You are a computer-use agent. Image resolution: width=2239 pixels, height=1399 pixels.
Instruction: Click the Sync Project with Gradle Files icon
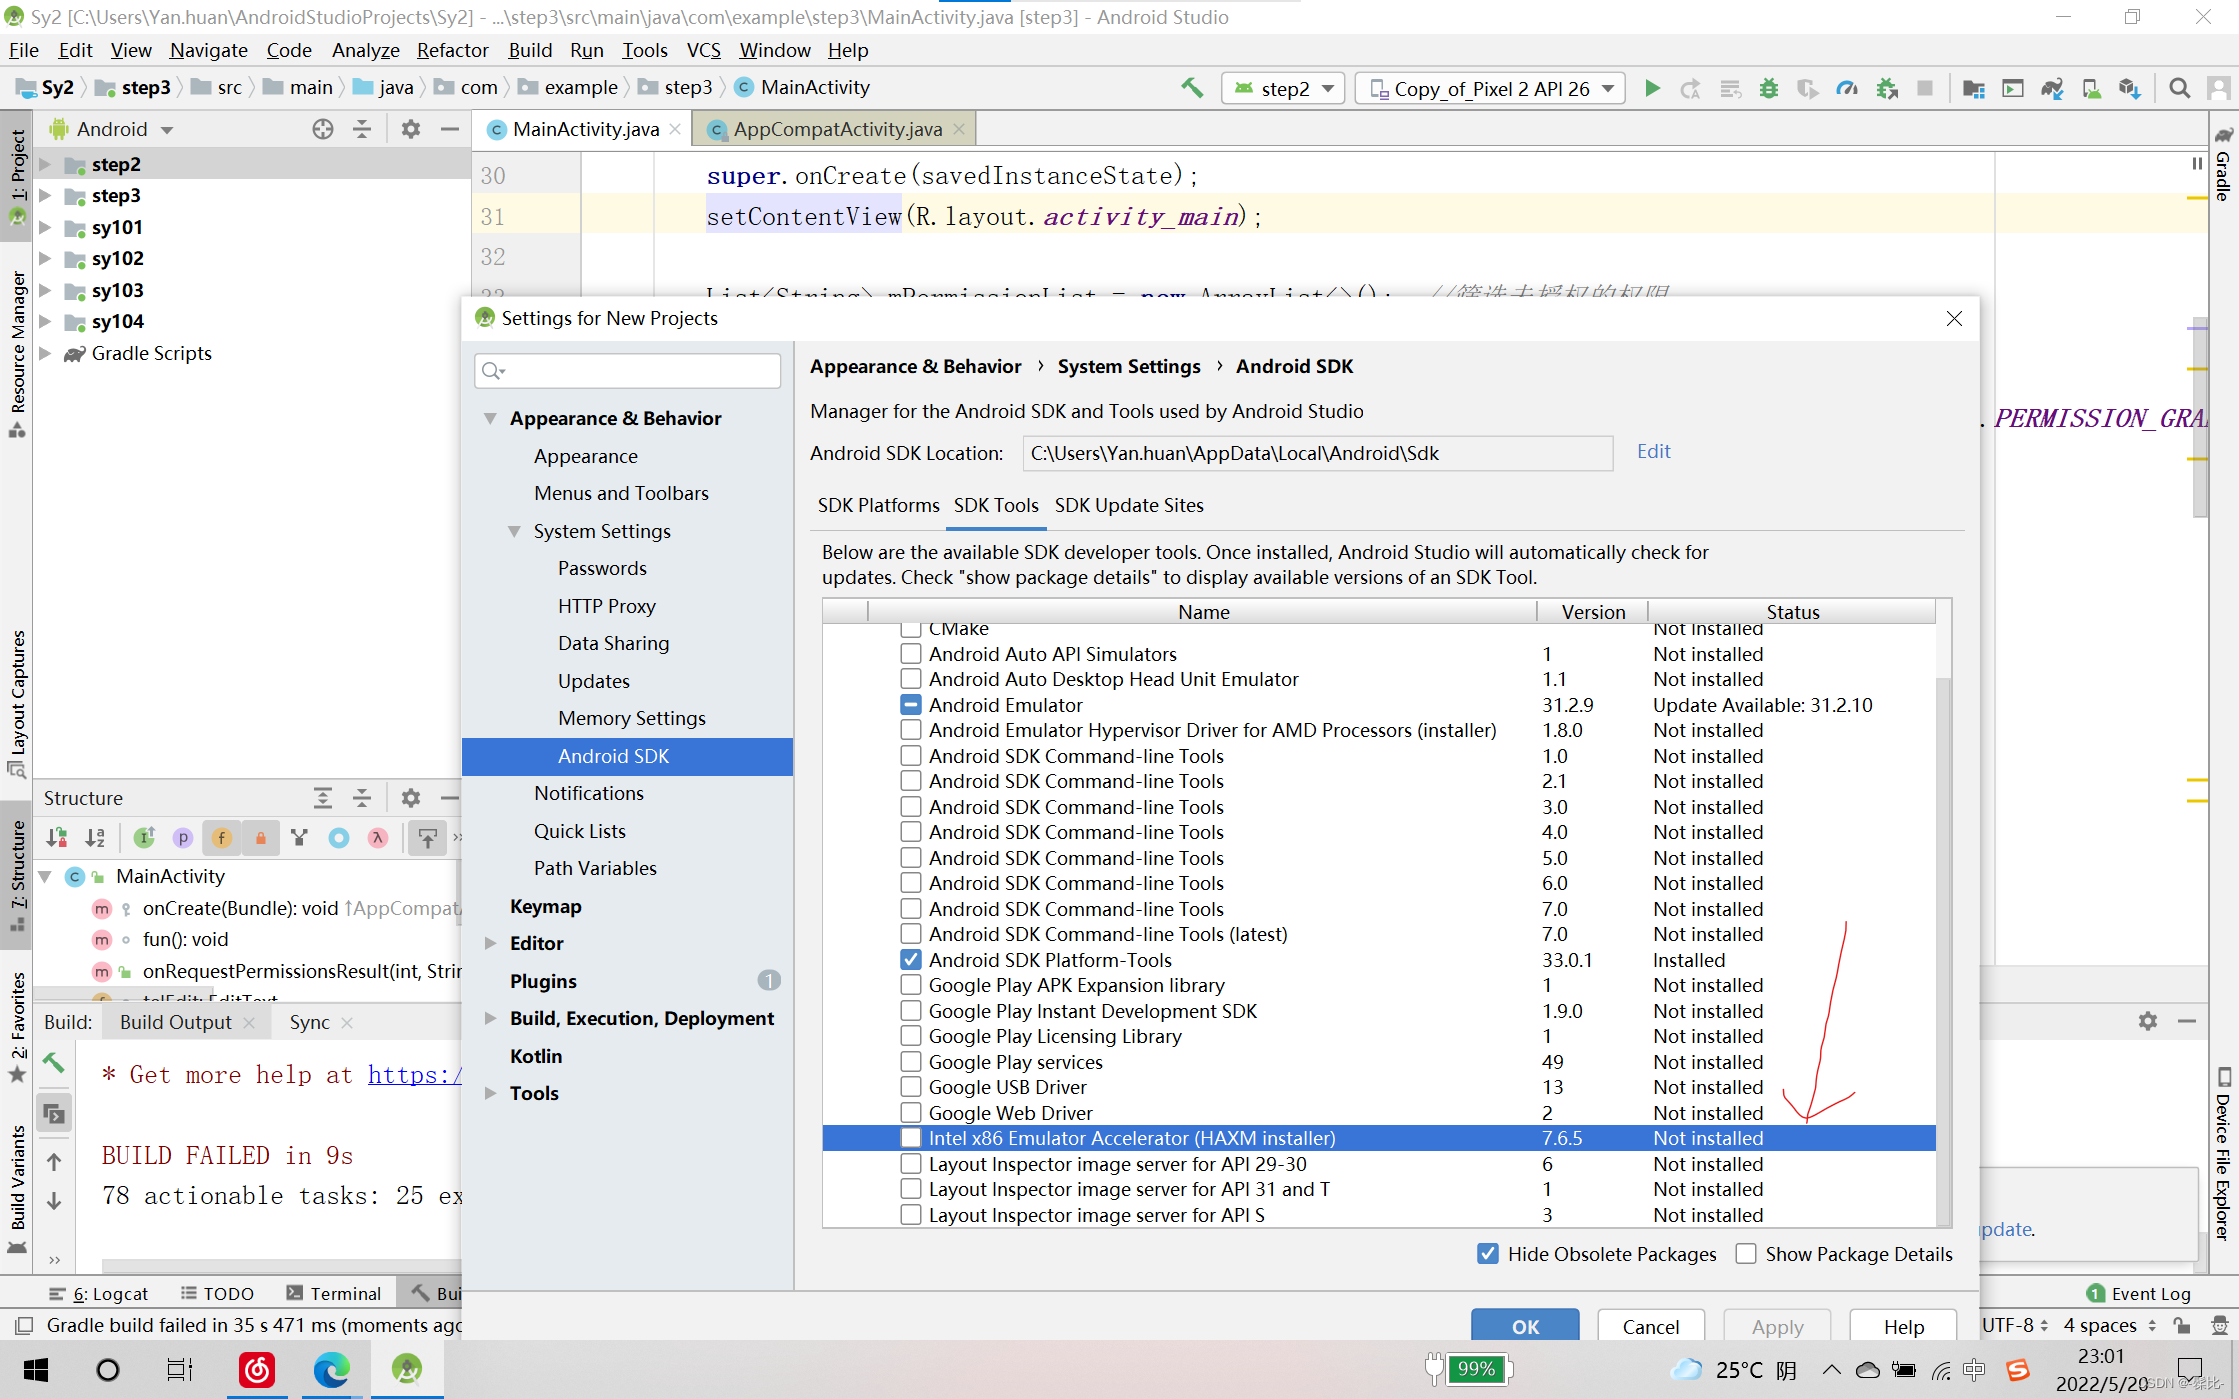pos(2052,88)
